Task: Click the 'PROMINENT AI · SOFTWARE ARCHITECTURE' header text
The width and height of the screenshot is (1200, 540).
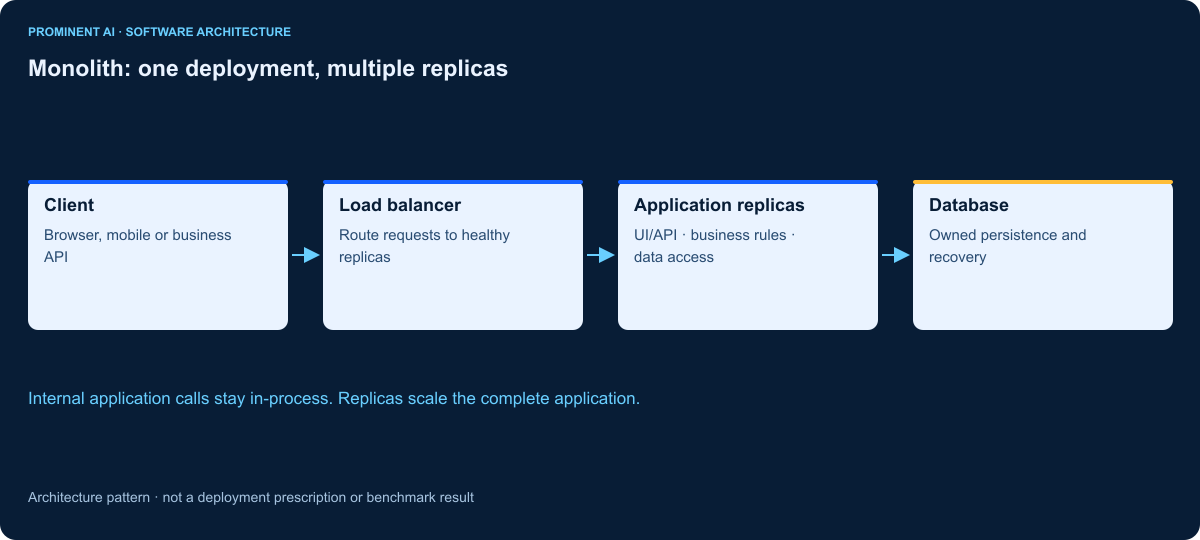Action: tap(159, 32)
